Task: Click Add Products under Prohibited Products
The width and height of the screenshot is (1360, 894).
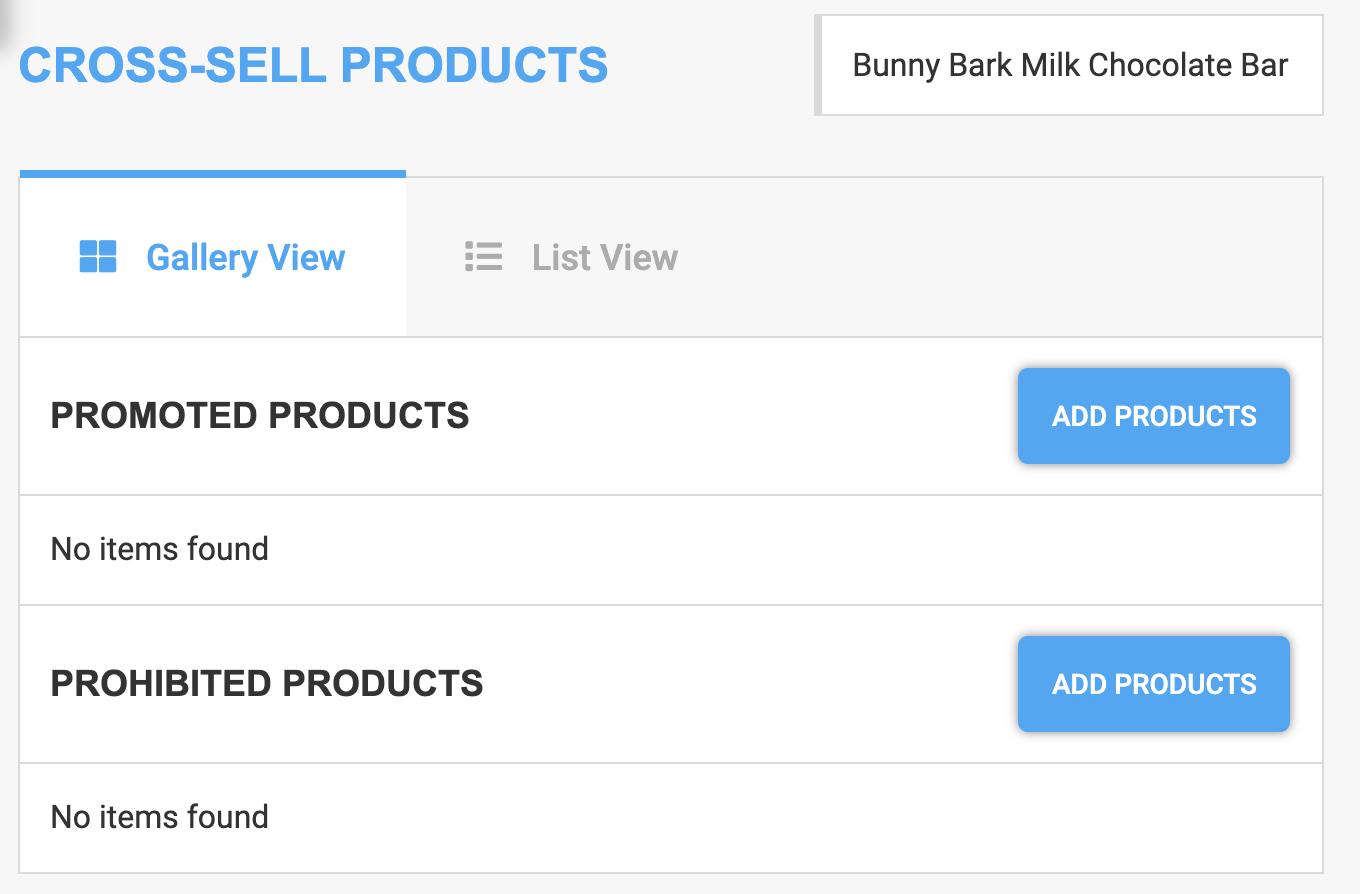Action: (1153, 684)
